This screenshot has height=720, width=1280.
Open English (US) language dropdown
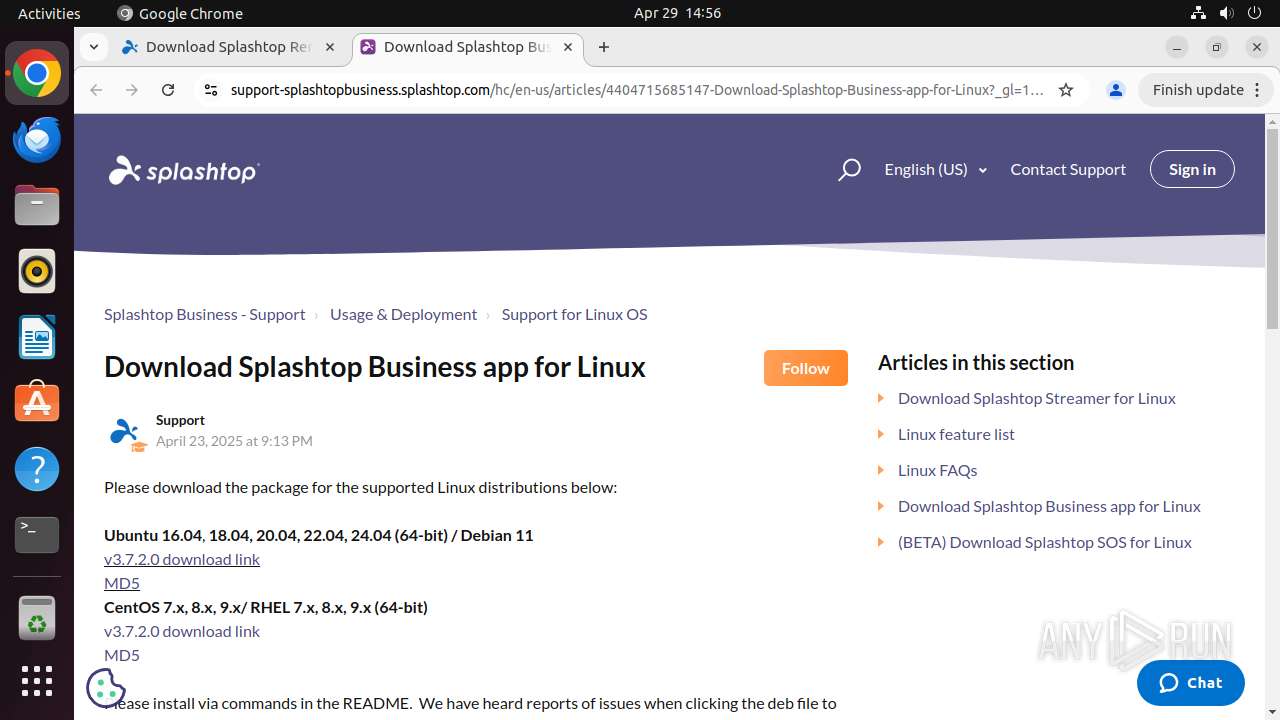pos(935,170)
